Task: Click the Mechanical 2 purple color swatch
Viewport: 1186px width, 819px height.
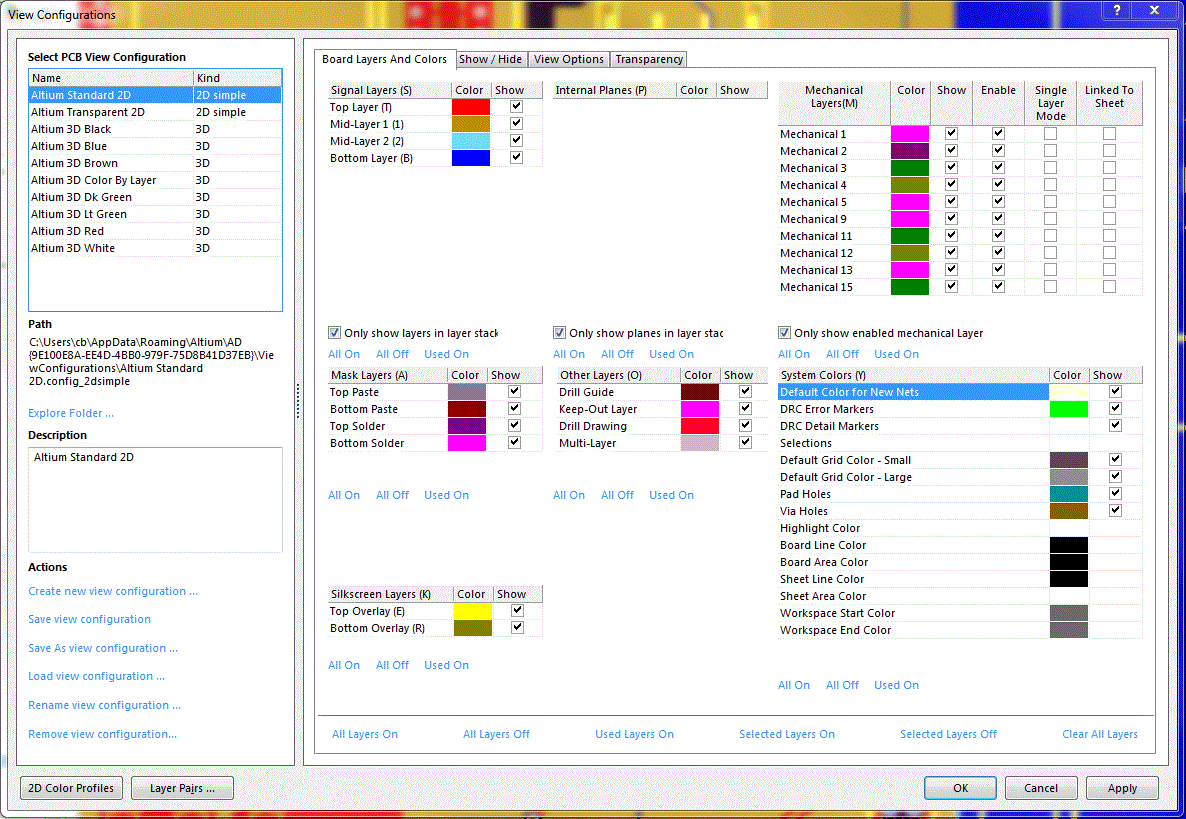Action: 909,150
